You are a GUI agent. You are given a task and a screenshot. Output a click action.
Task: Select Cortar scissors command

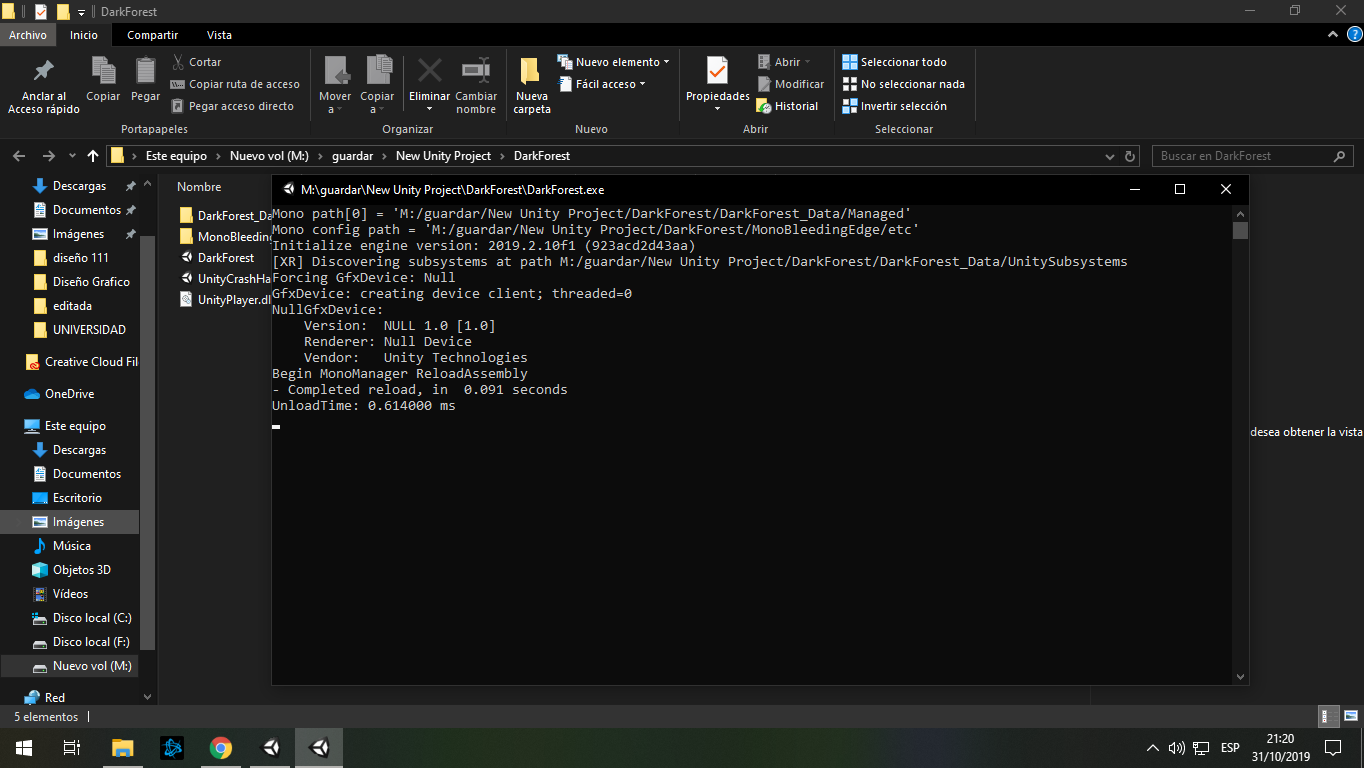point(196,62)
